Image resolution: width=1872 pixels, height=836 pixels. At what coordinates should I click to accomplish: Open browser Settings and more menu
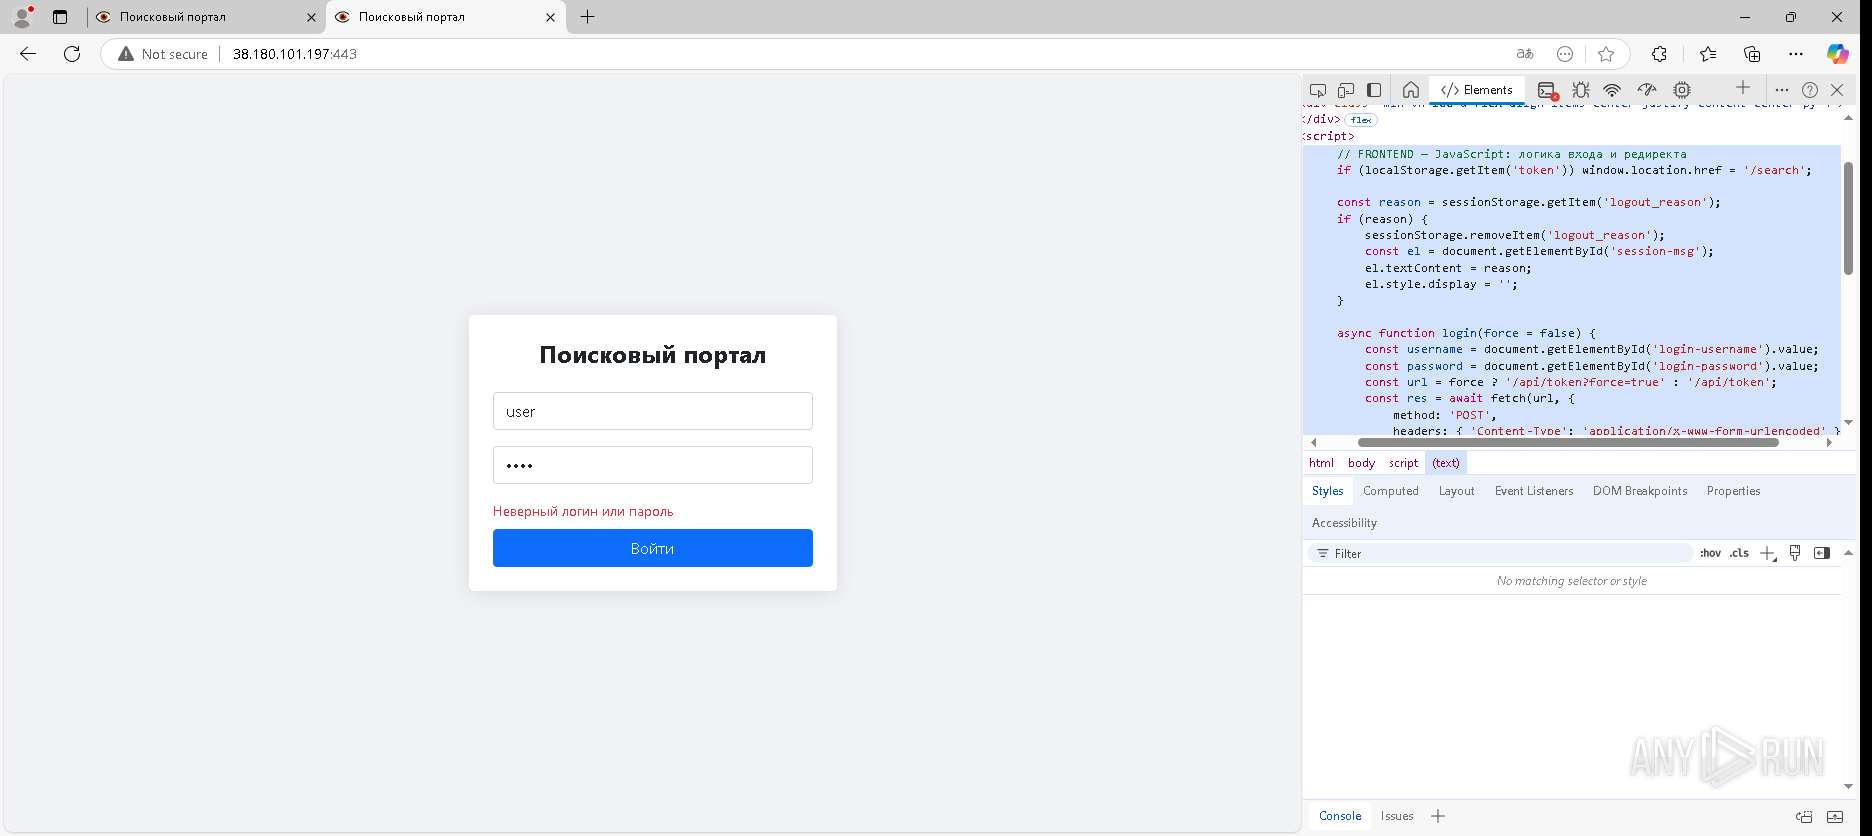(1796, 54)
